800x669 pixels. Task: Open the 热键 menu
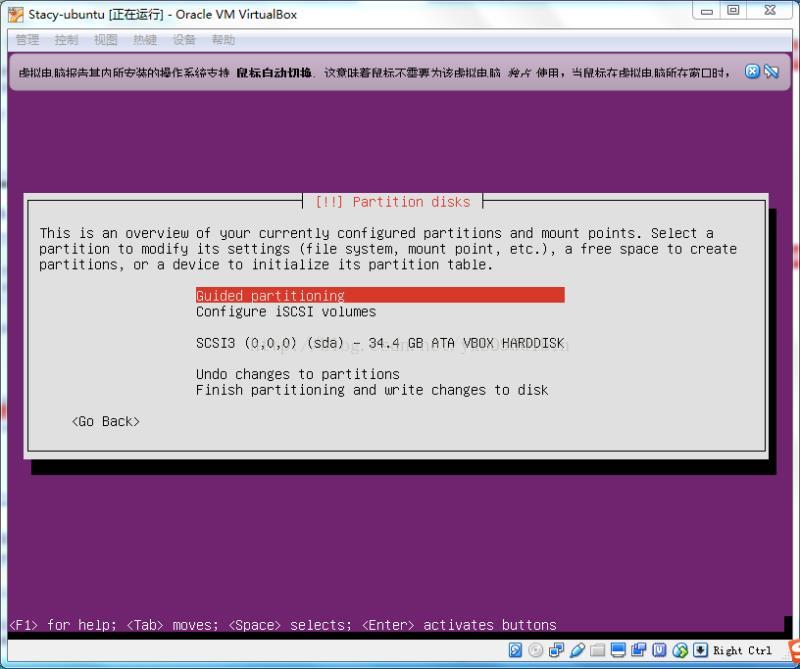pos(145,40)
